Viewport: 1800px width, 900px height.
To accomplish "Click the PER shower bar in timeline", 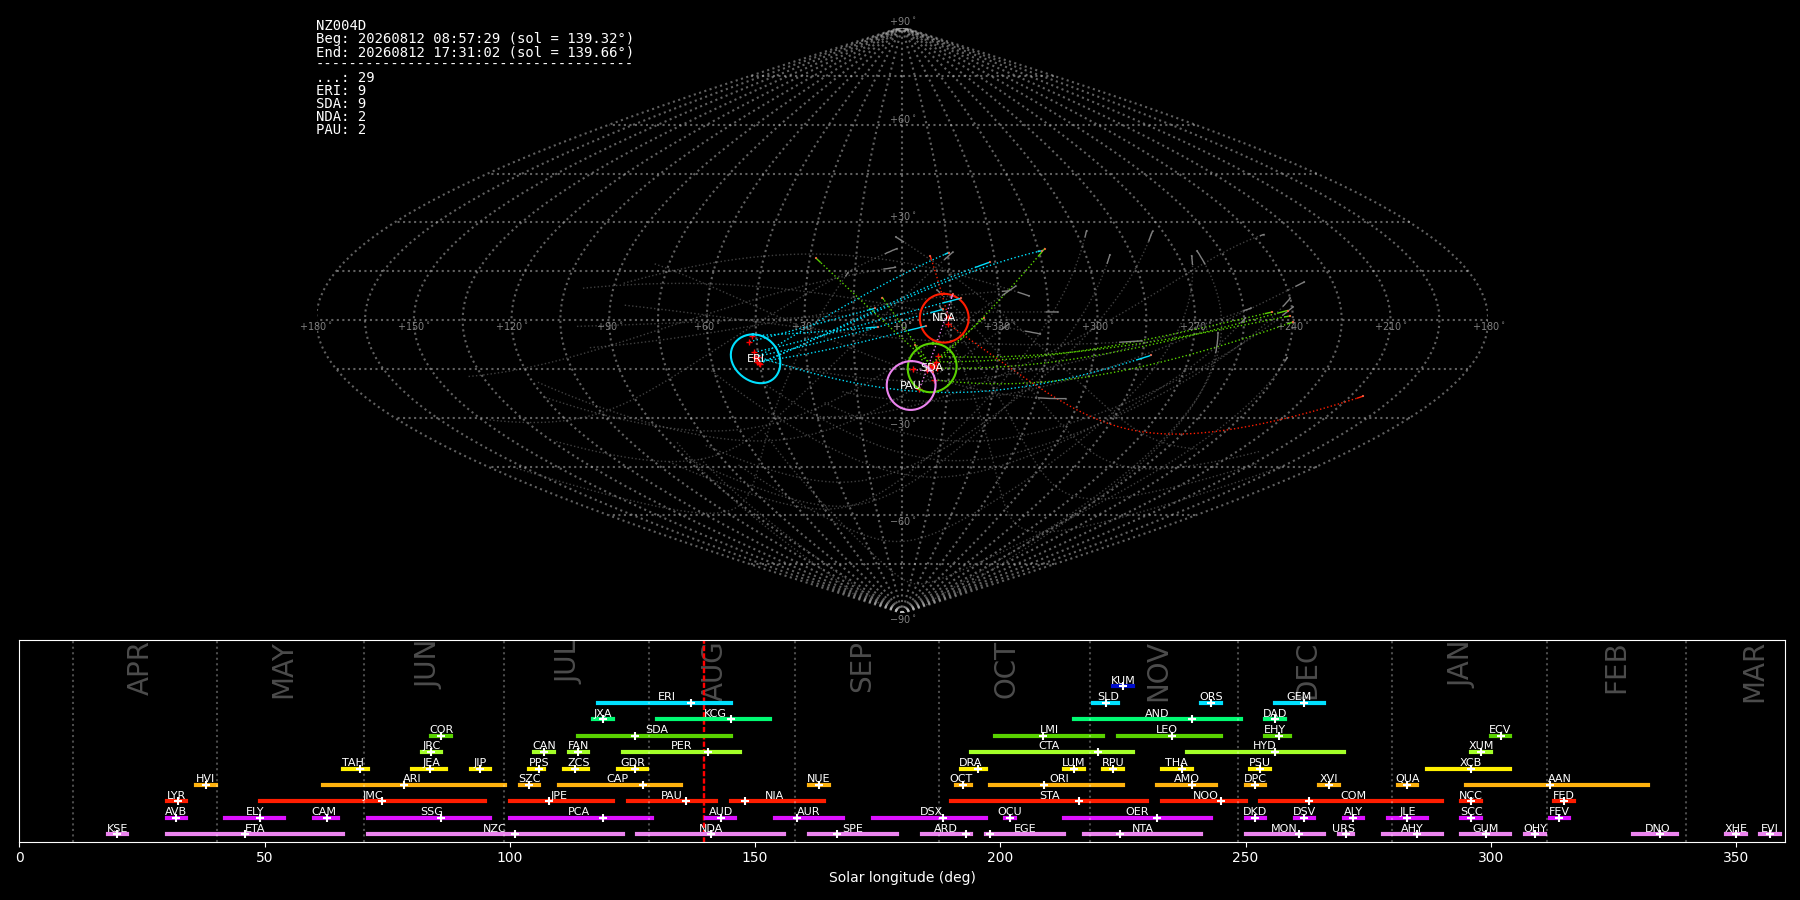I will (681, 752).
